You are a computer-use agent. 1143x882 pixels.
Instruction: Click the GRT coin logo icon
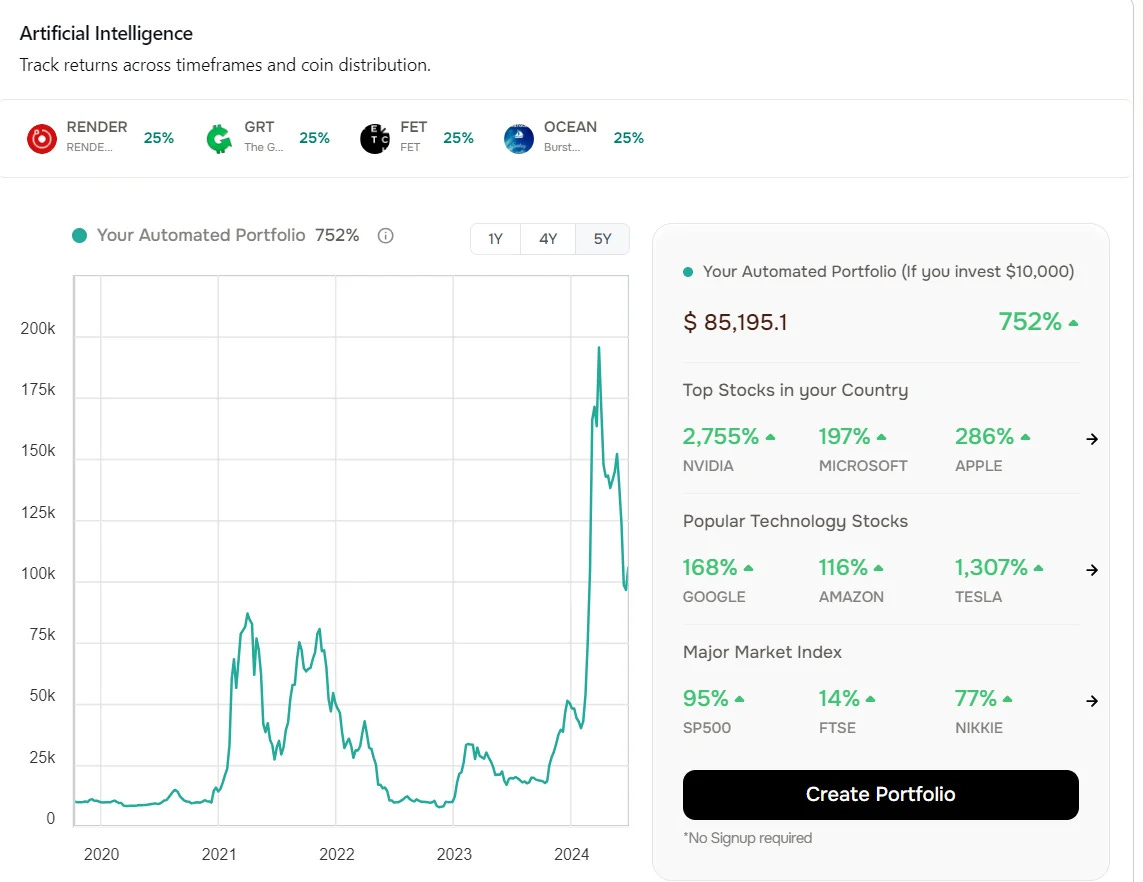219,138
